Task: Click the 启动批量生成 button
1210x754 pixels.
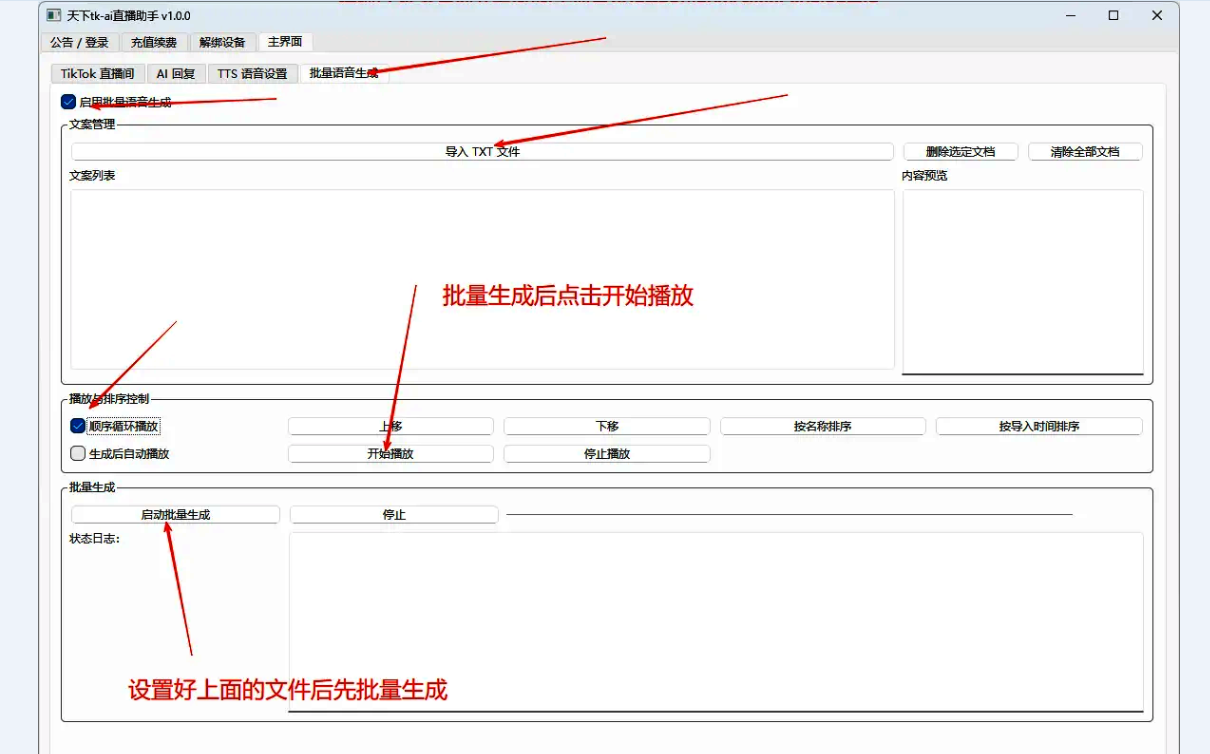Action: pos(175,515)
